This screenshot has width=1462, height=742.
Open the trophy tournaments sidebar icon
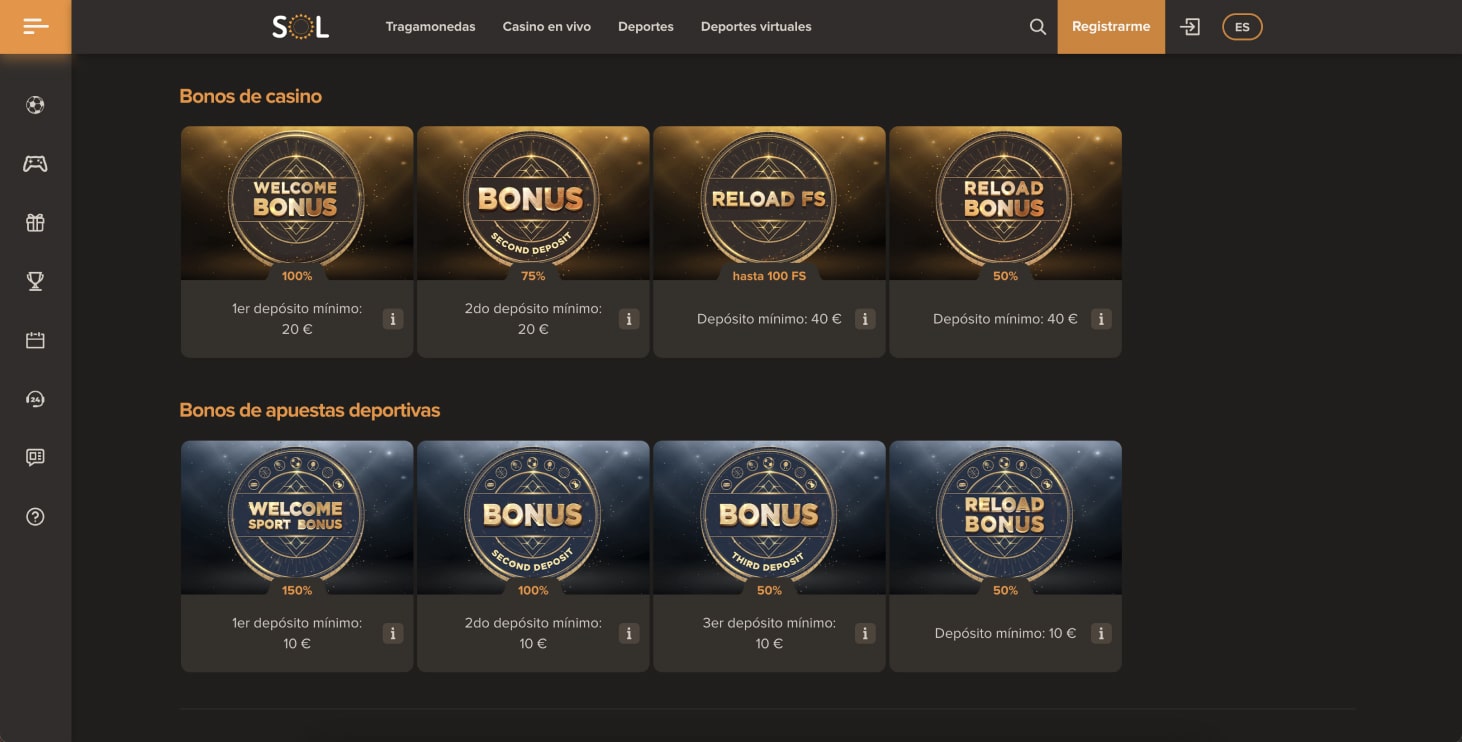(35, 281)
